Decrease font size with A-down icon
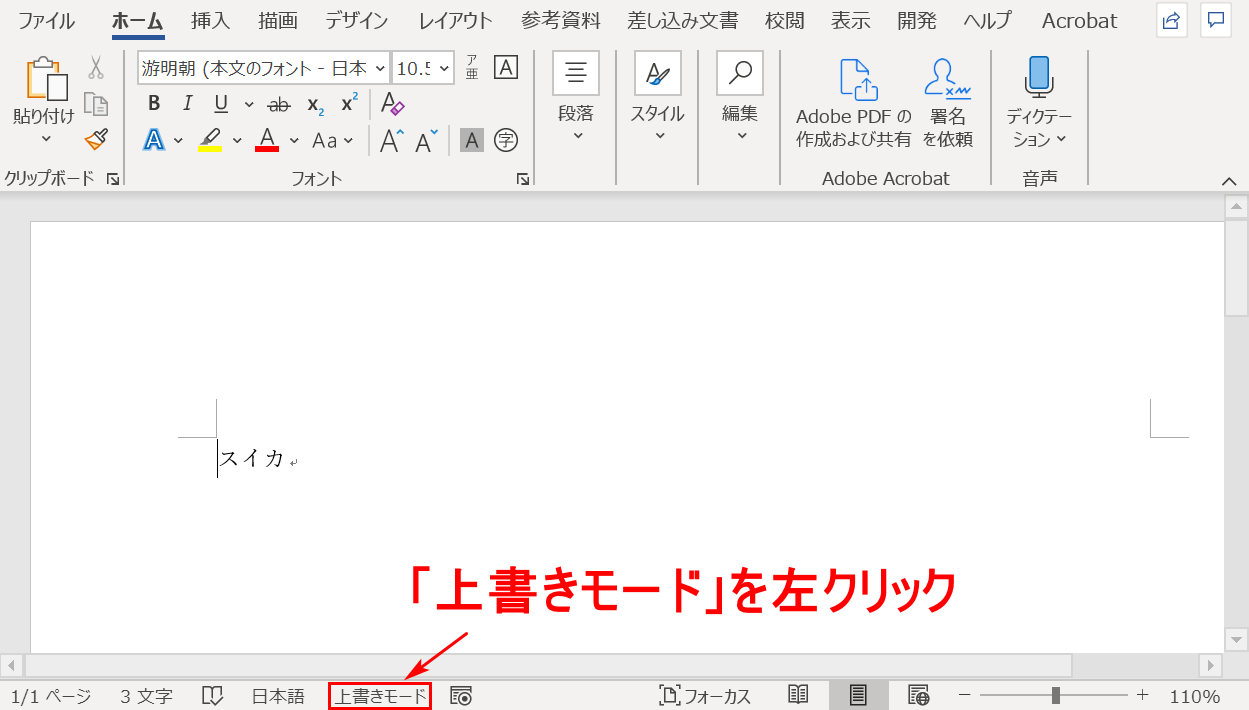 coord(427,141)
